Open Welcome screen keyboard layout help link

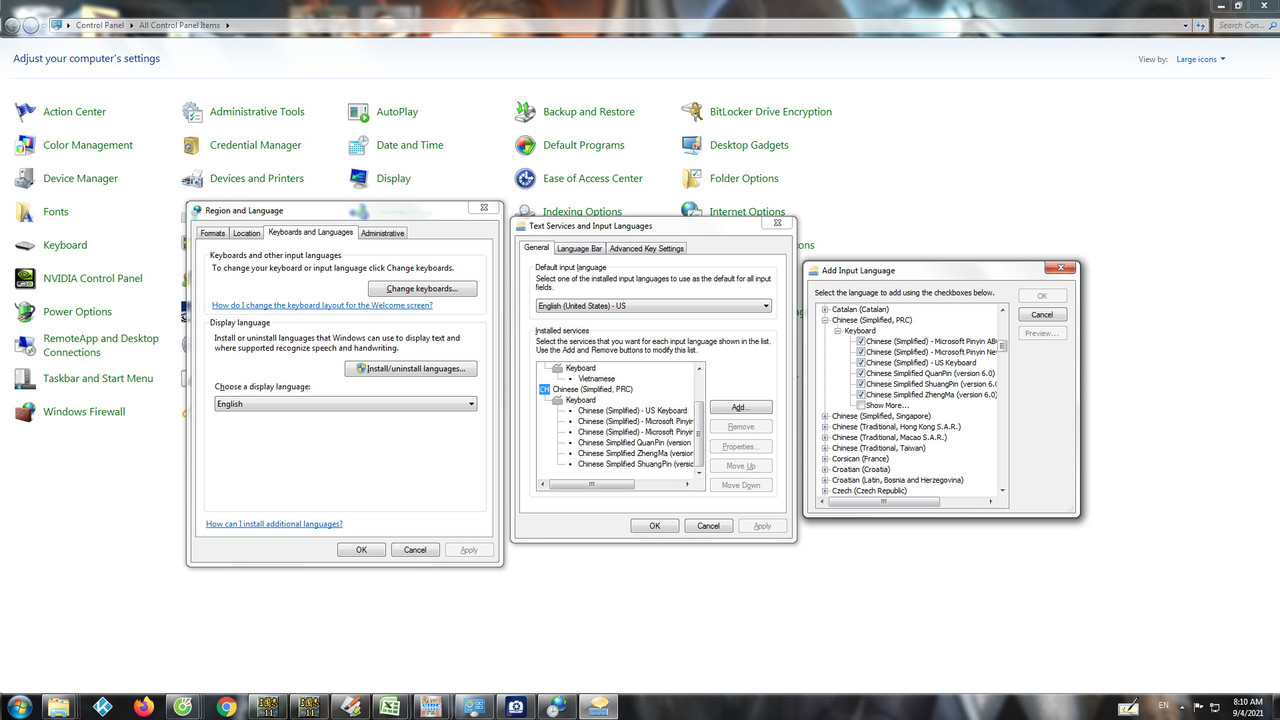click(322, 305)
